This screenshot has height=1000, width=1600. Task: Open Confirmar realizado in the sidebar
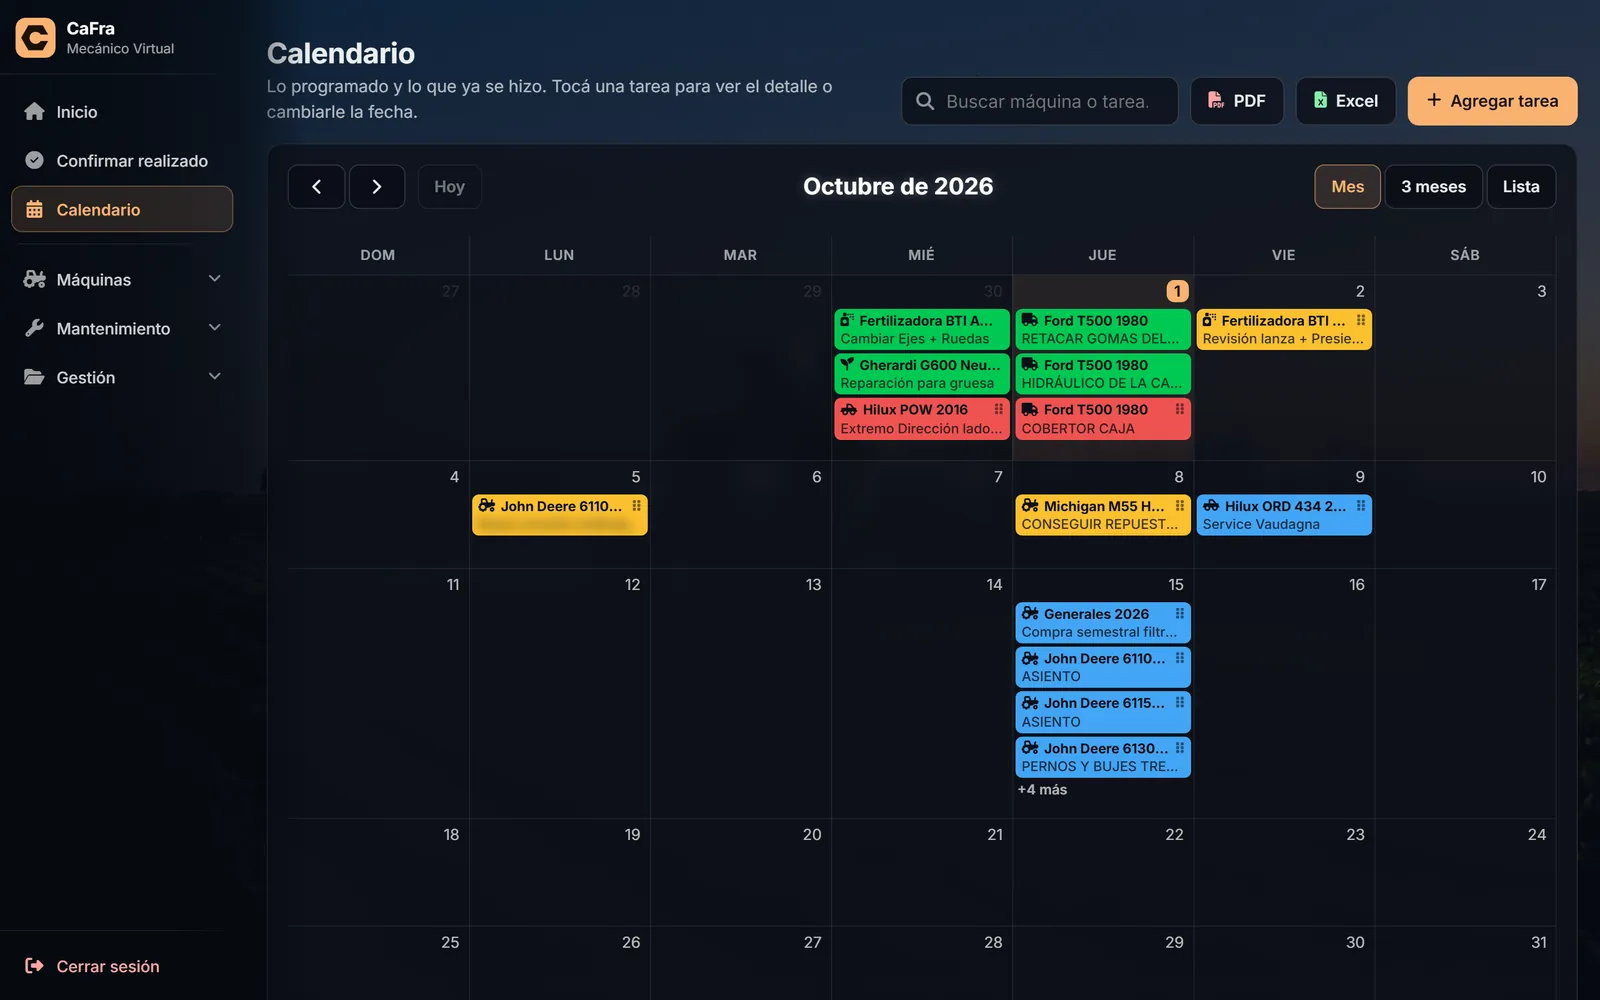click(x=122, y=160)
